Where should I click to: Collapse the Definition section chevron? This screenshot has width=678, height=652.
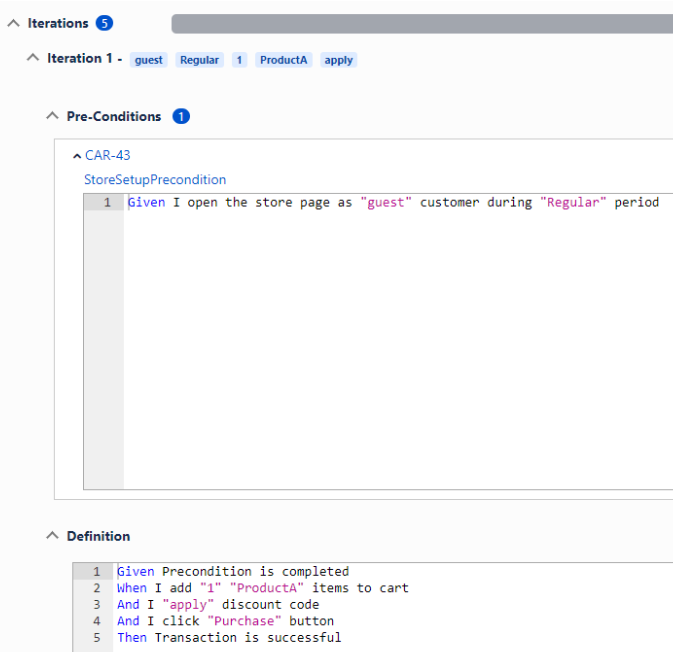[52, 536]
